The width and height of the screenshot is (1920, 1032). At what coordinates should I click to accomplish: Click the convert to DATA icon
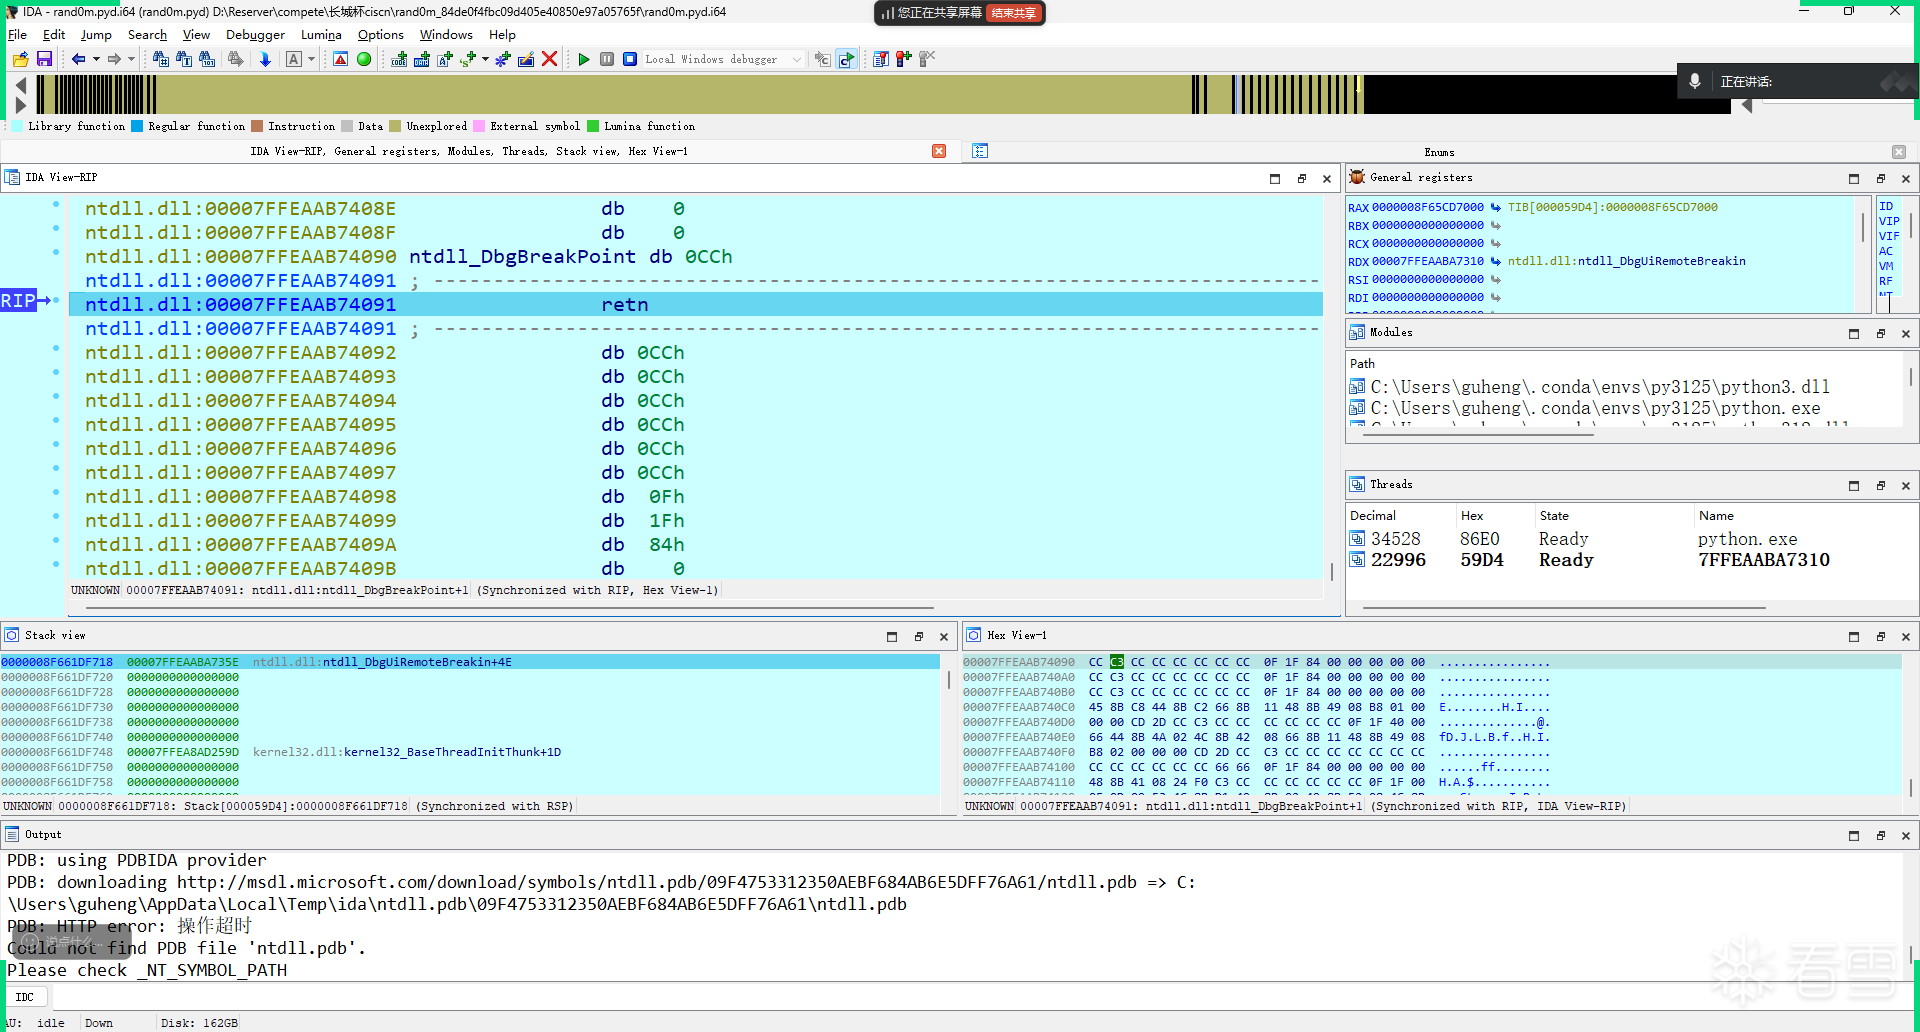tap(422, 60)
